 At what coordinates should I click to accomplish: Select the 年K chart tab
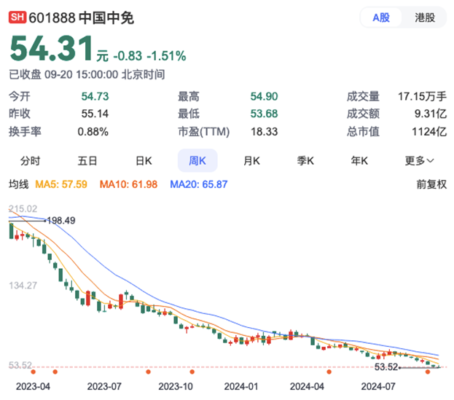click(359, 161)
